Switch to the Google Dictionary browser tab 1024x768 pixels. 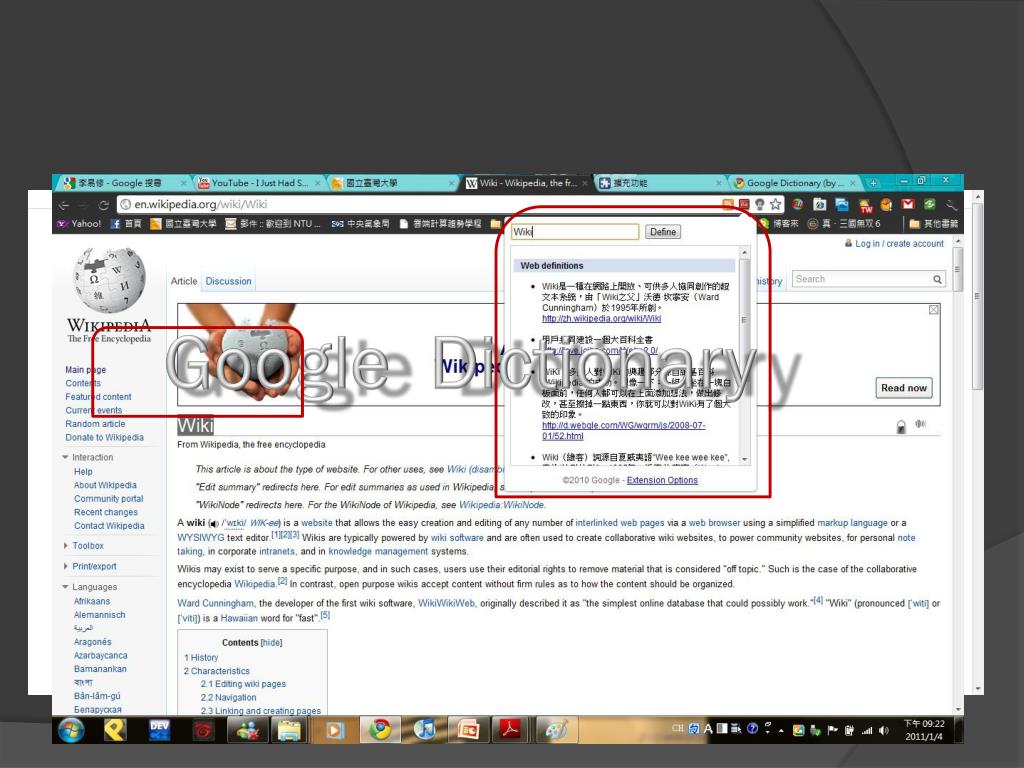[x=794, y=184]
